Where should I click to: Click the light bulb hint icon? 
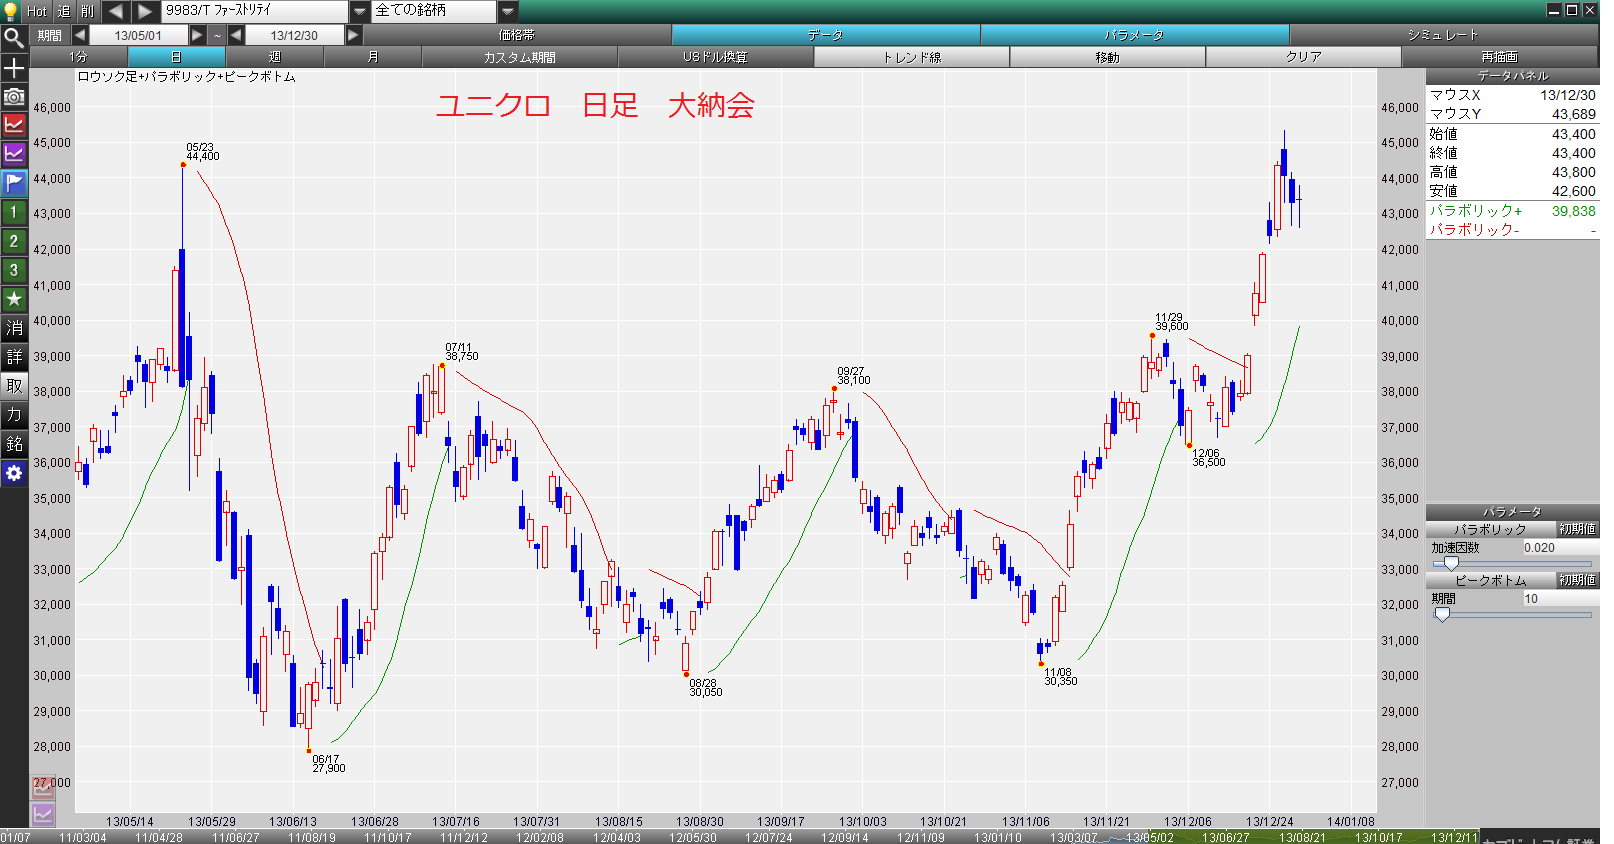pyautogui.click(x=11, y=11)
